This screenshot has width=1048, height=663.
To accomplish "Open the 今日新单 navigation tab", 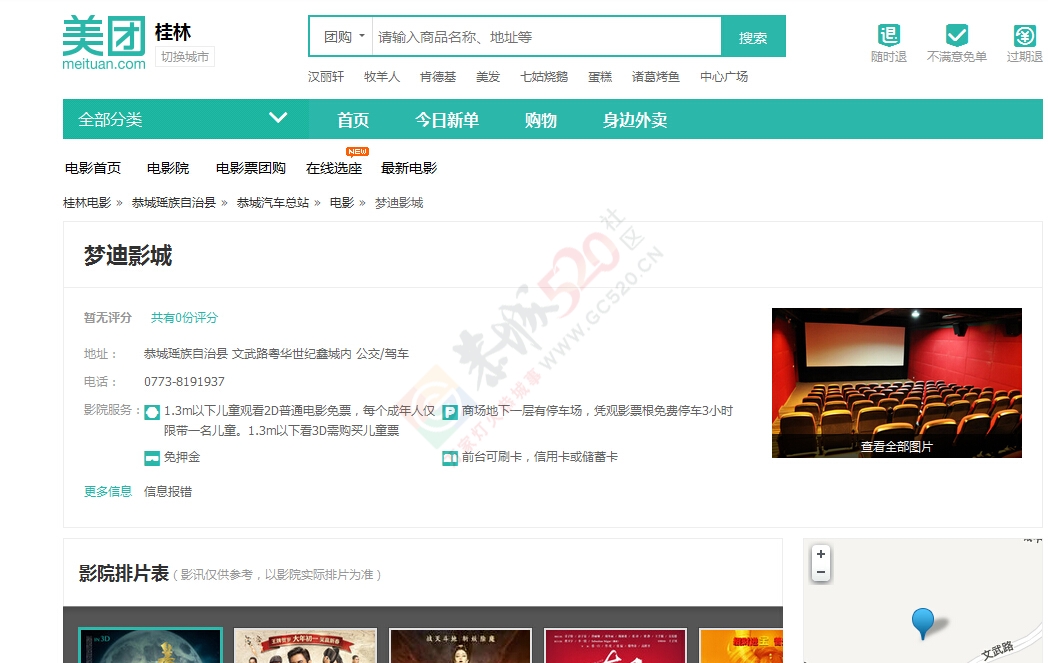I will 447,120.
